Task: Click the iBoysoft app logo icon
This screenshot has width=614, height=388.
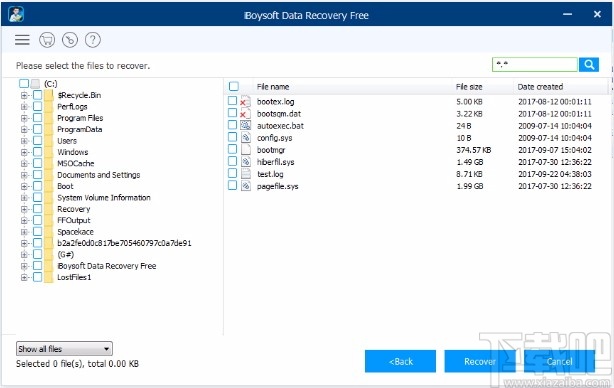Action: pyautogui.click(x=16, y=14)
